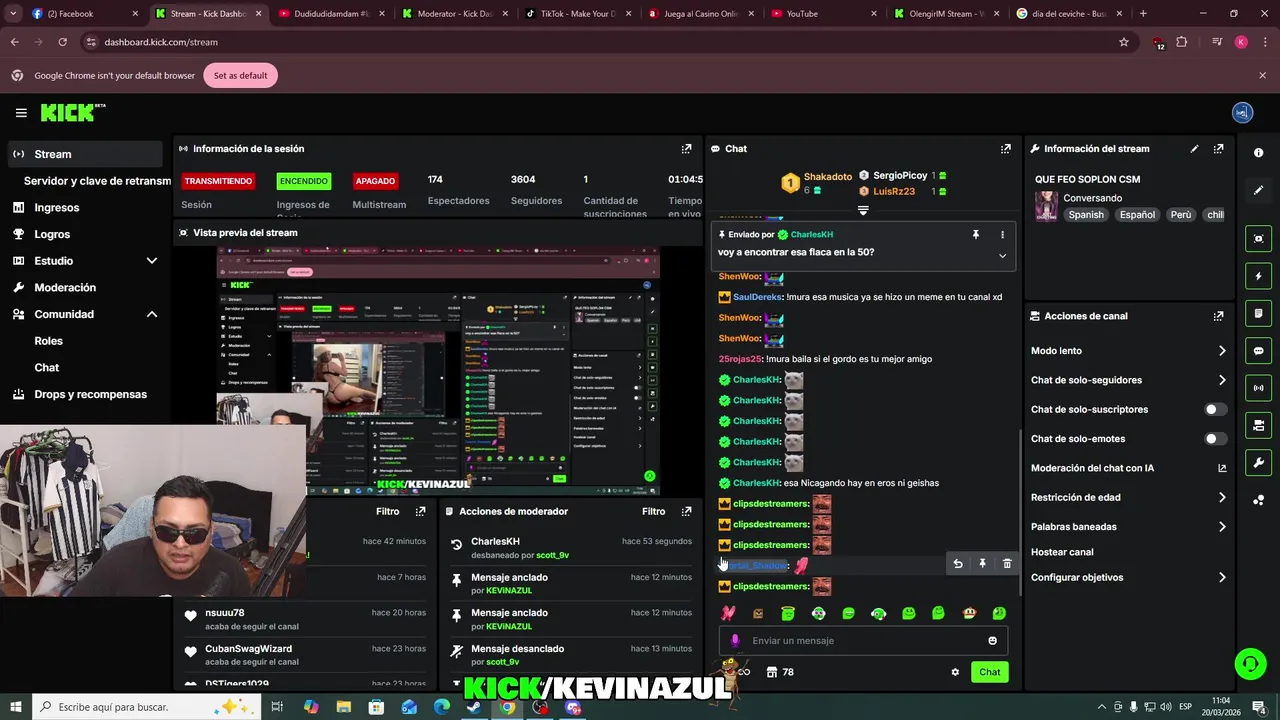This screenshot has height=720, width=1280.
Task: Open the hamburger navigation menu
Action: pos(21,113)
